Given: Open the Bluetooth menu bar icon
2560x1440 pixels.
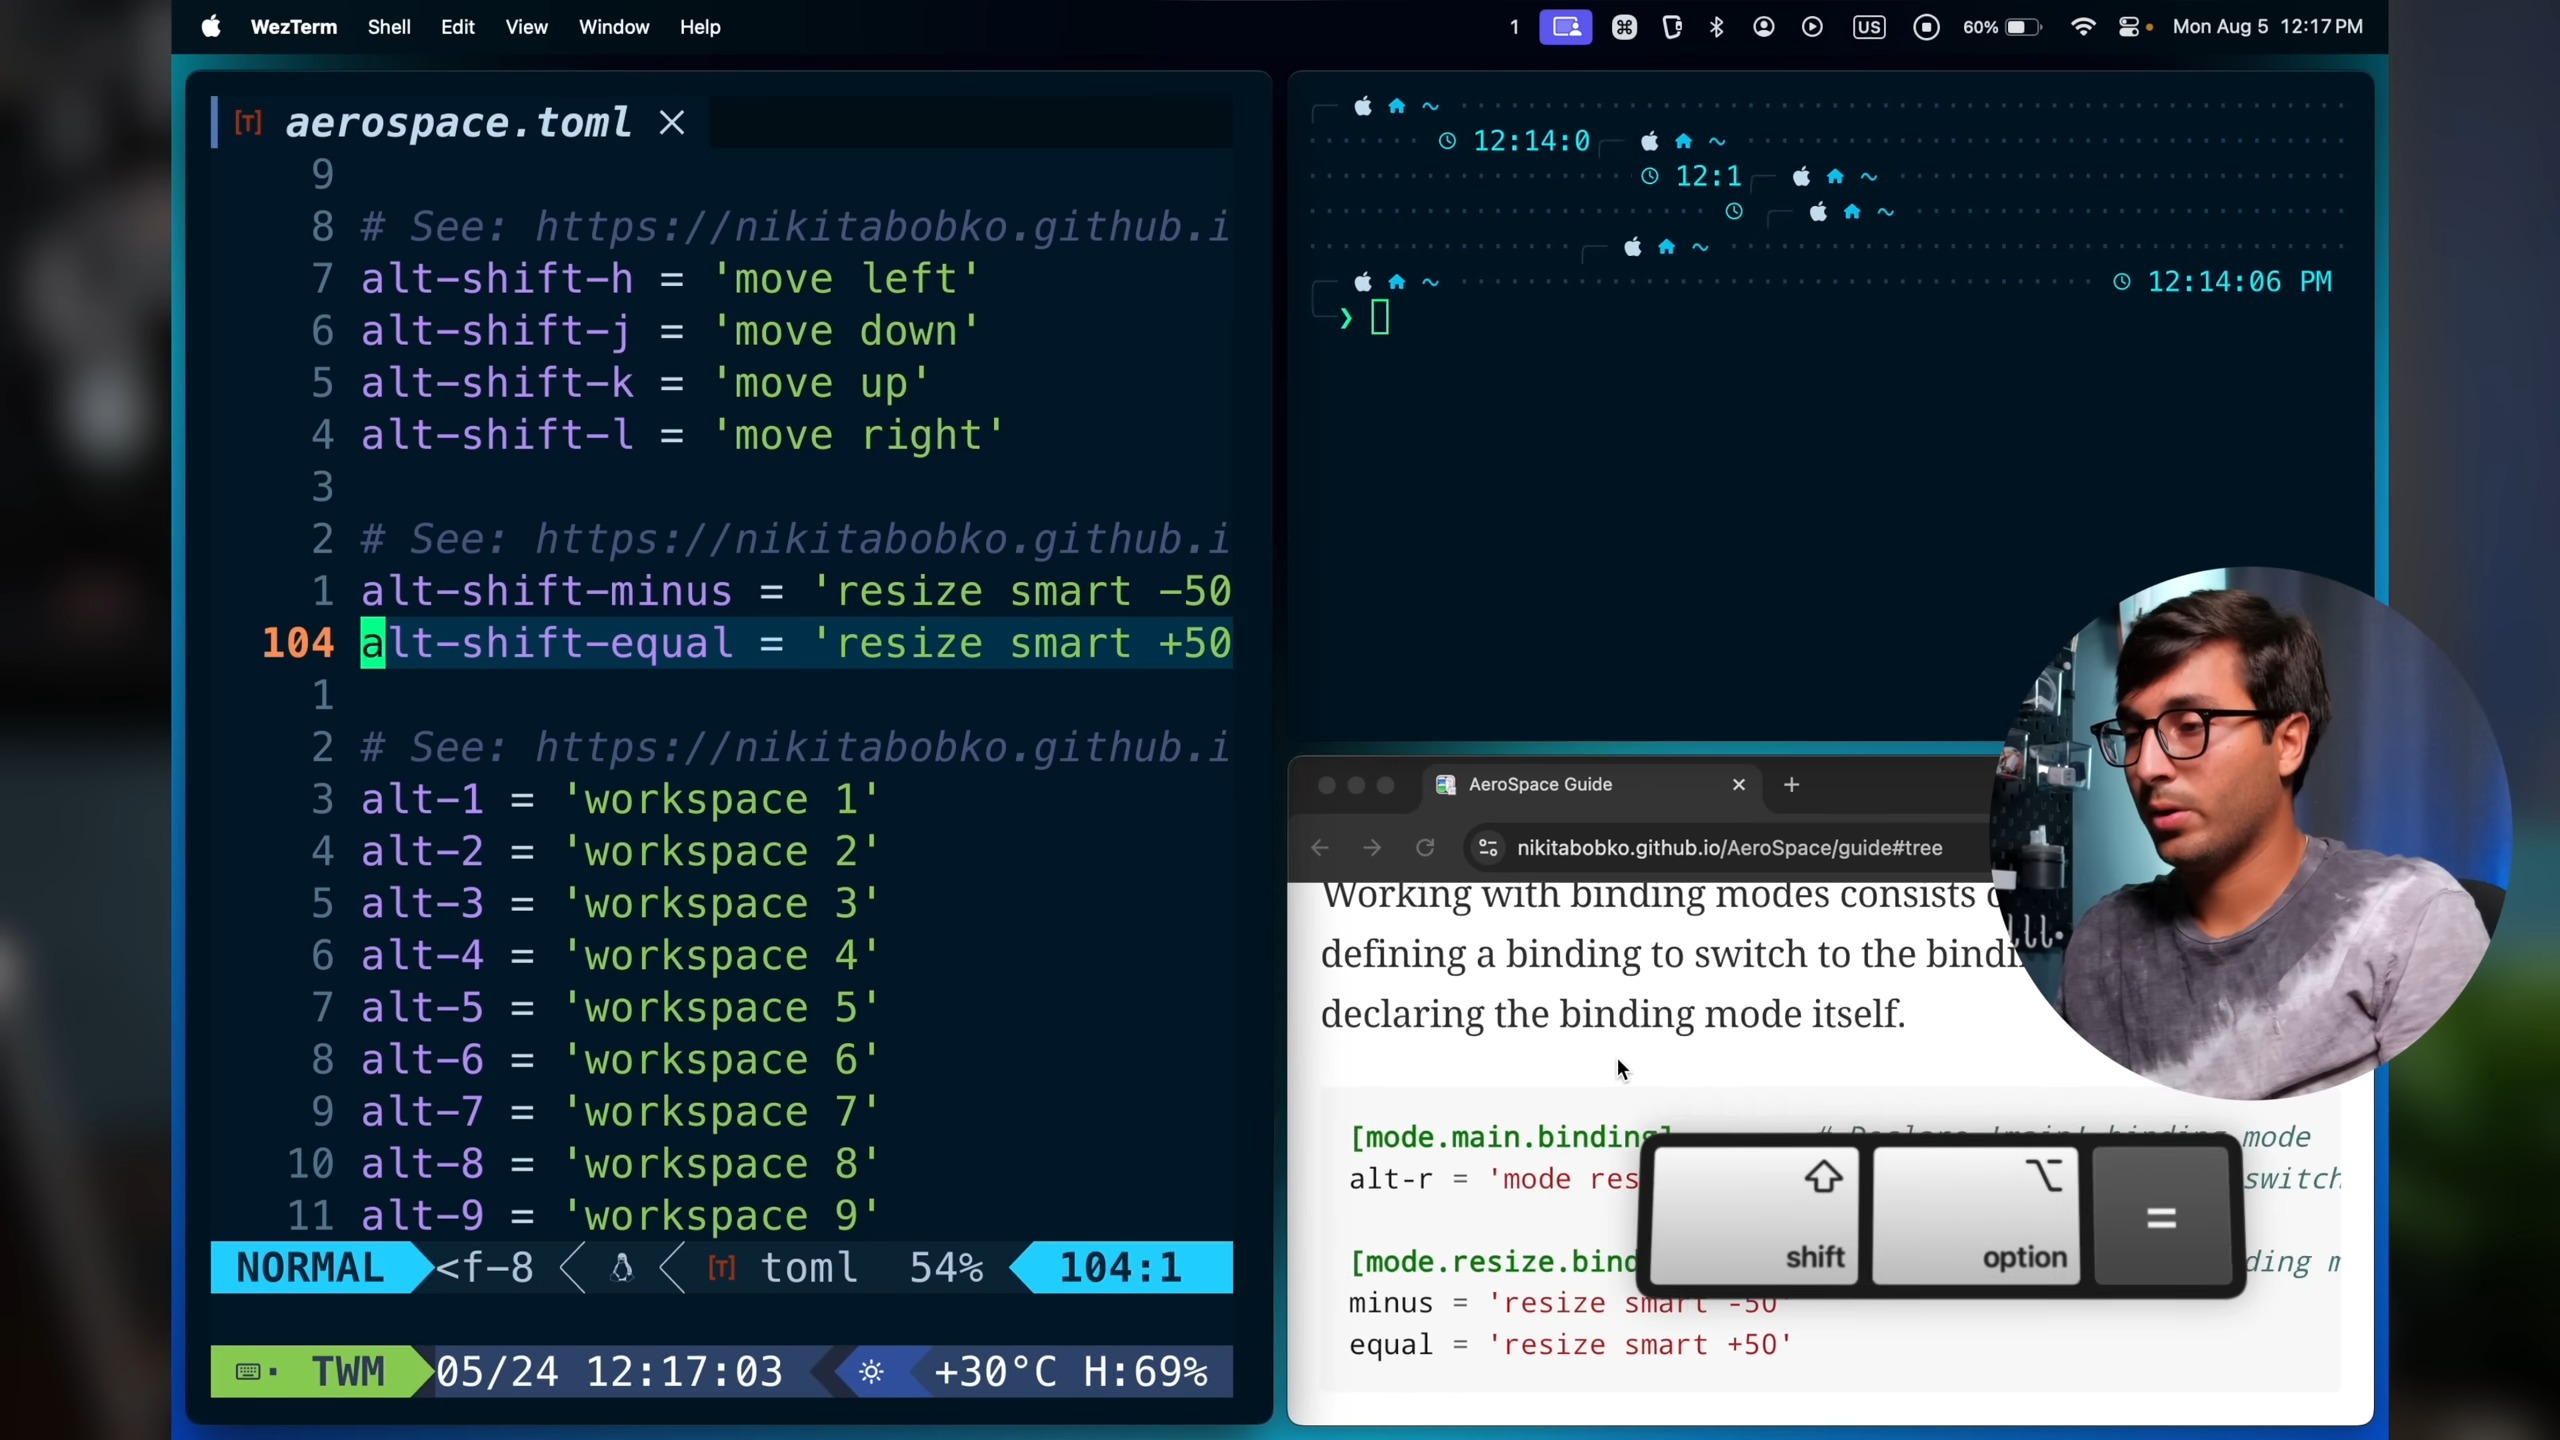Looking at the screenshot, I should 1717,27.
